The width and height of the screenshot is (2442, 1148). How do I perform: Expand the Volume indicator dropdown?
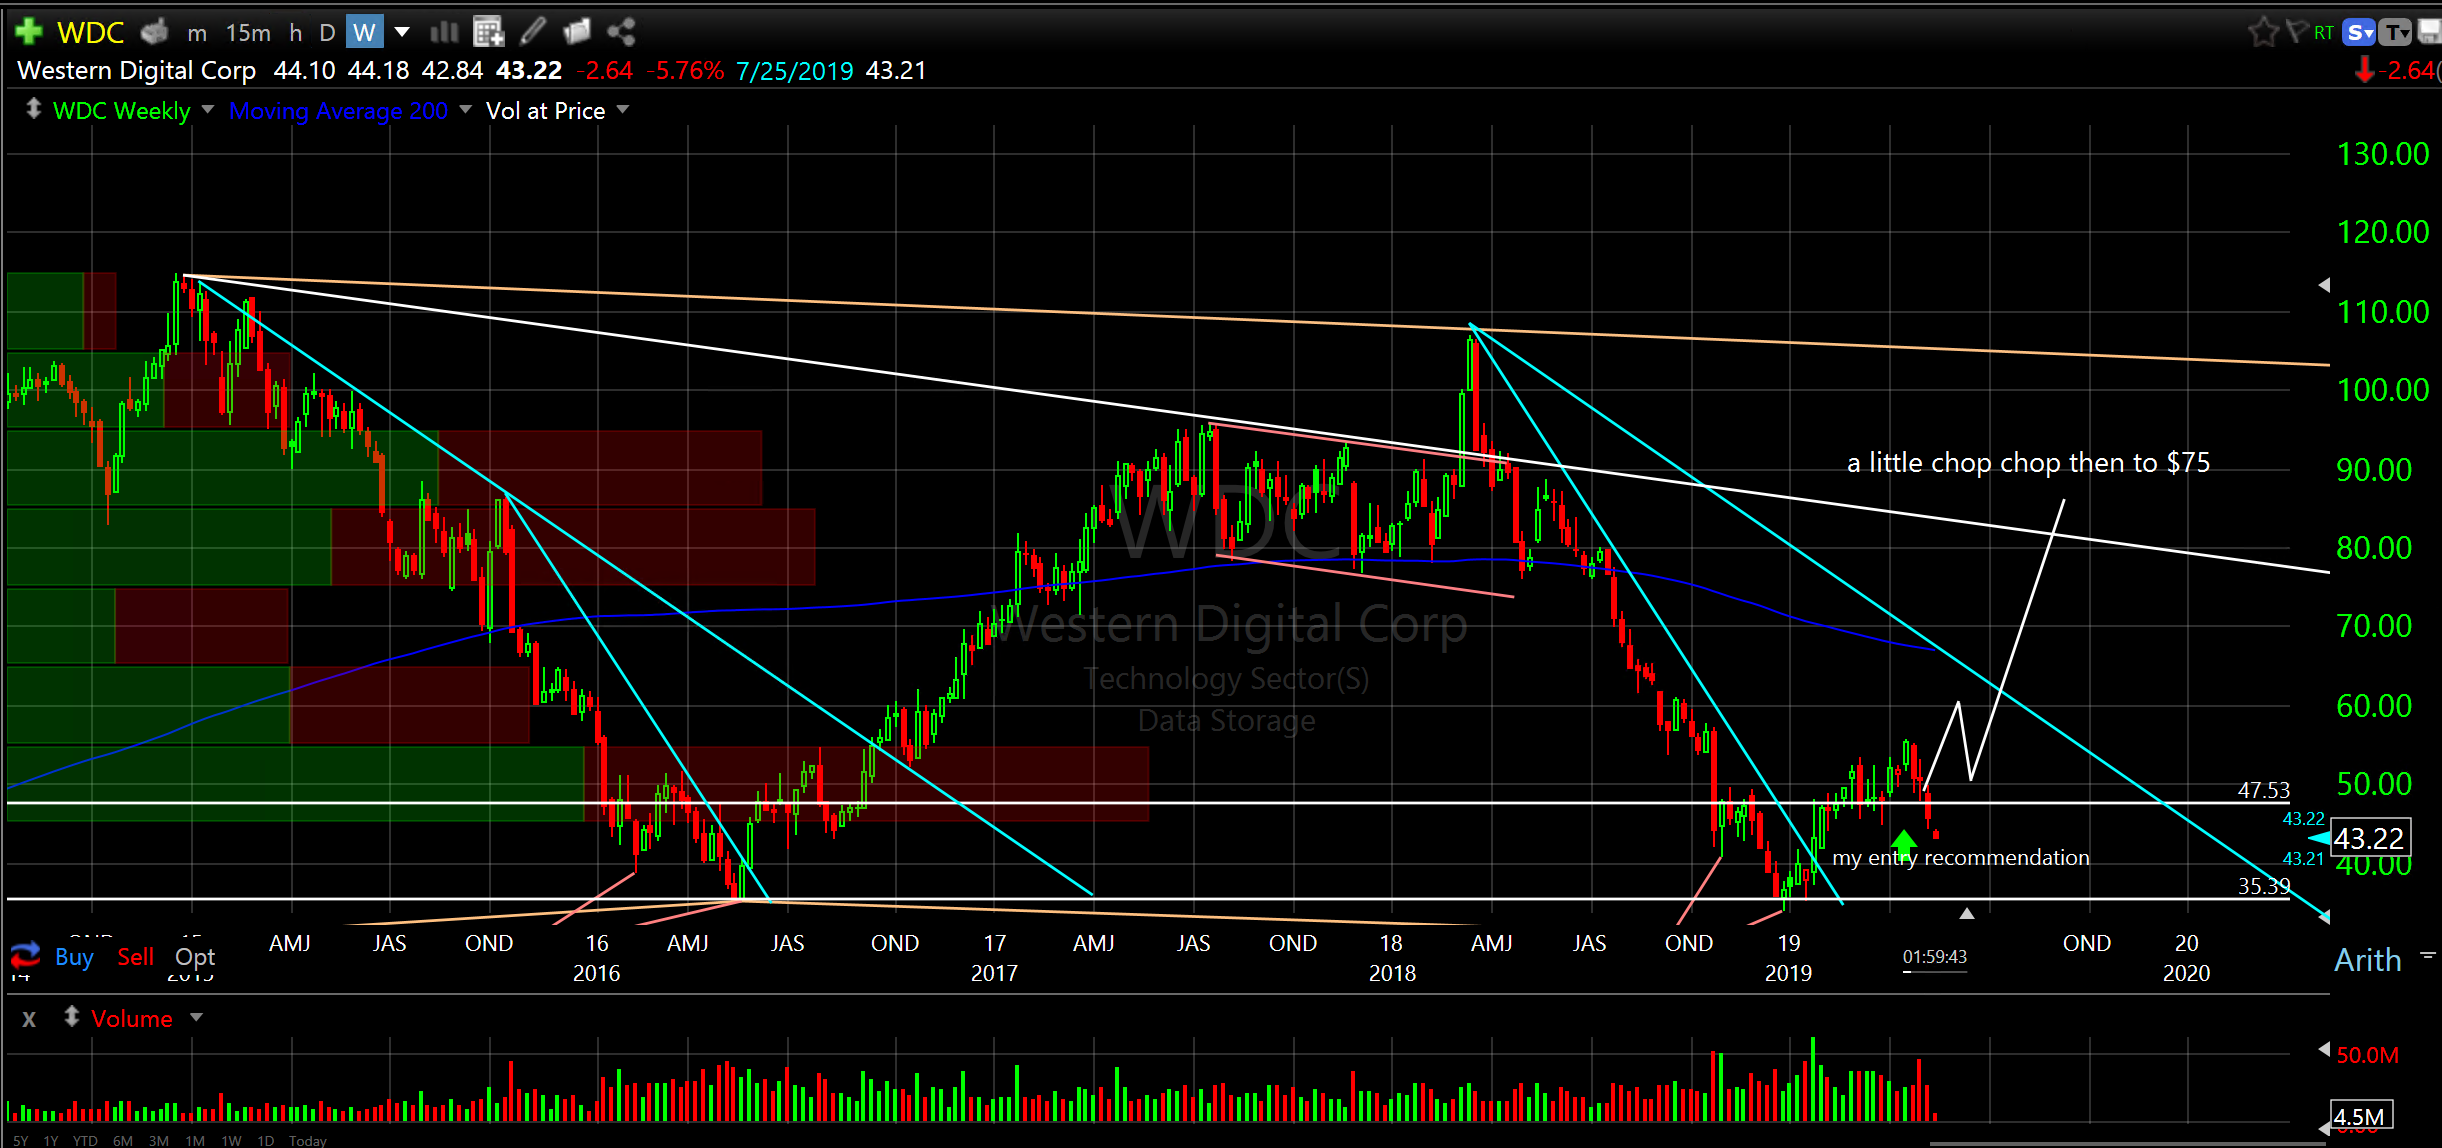point(196,1018)
